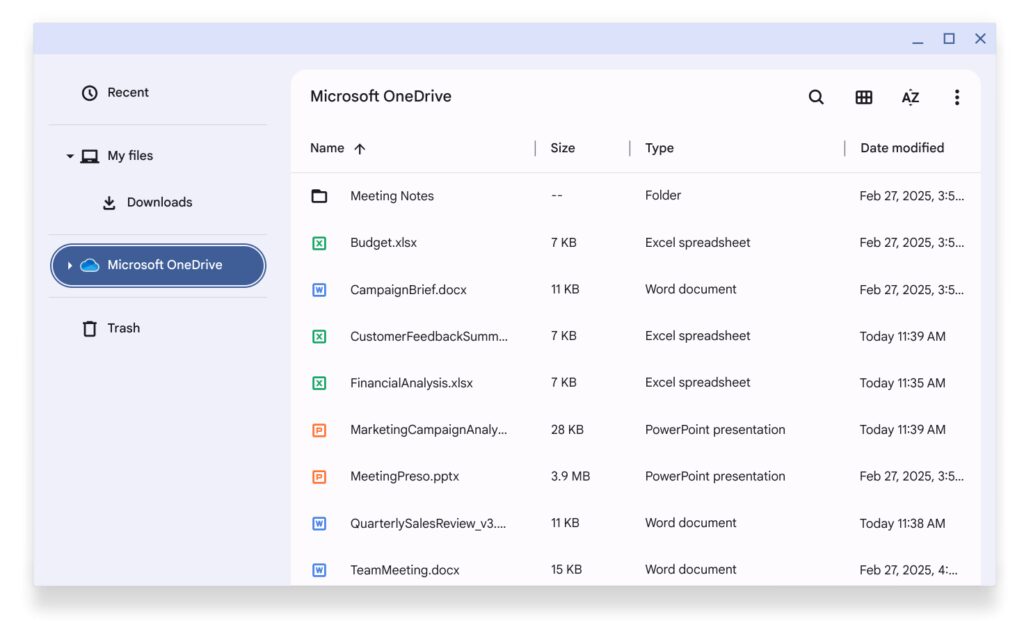Screen dimensions: 1024x621
Task: Click the PowerPoint icon beside MeetingPreso.pptx
Action: click(x=319, y=476)
